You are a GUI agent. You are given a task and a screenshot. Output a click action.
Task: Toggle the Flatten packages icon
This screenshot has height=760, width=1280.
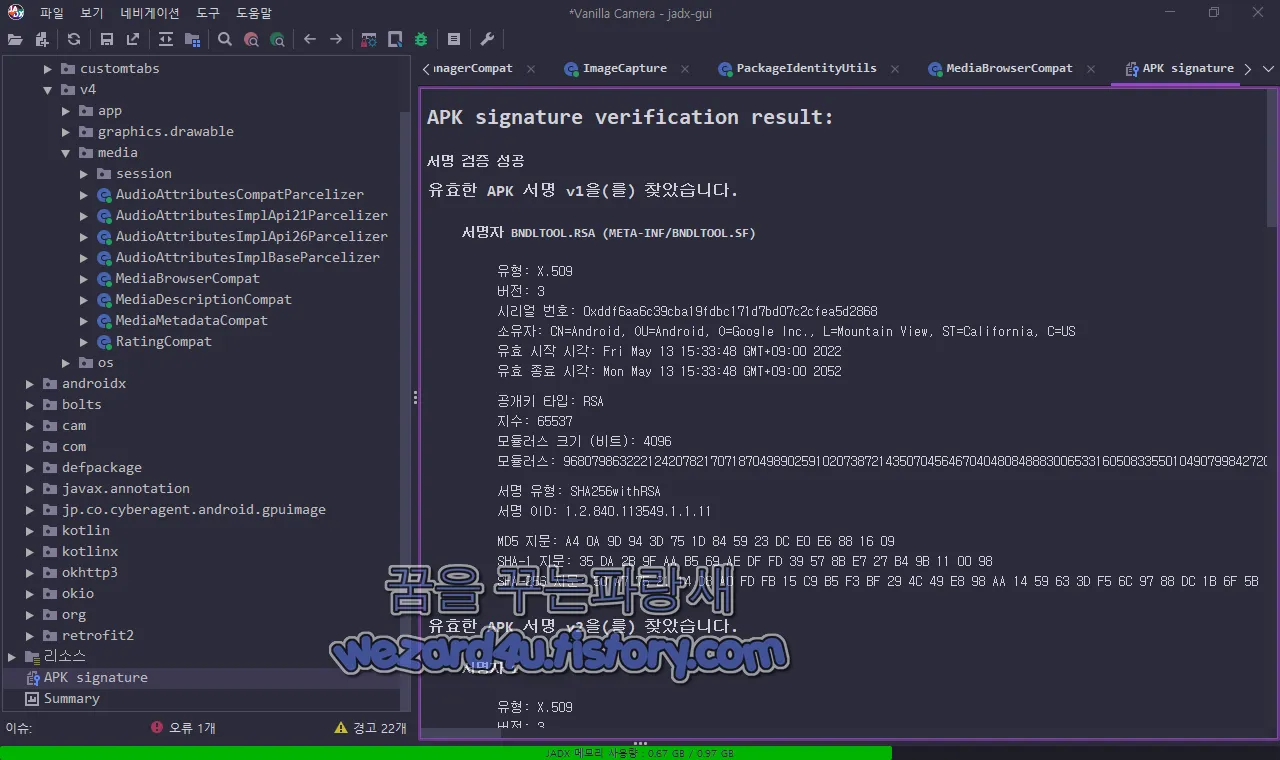pyautogui.click(x=192, y=40)
